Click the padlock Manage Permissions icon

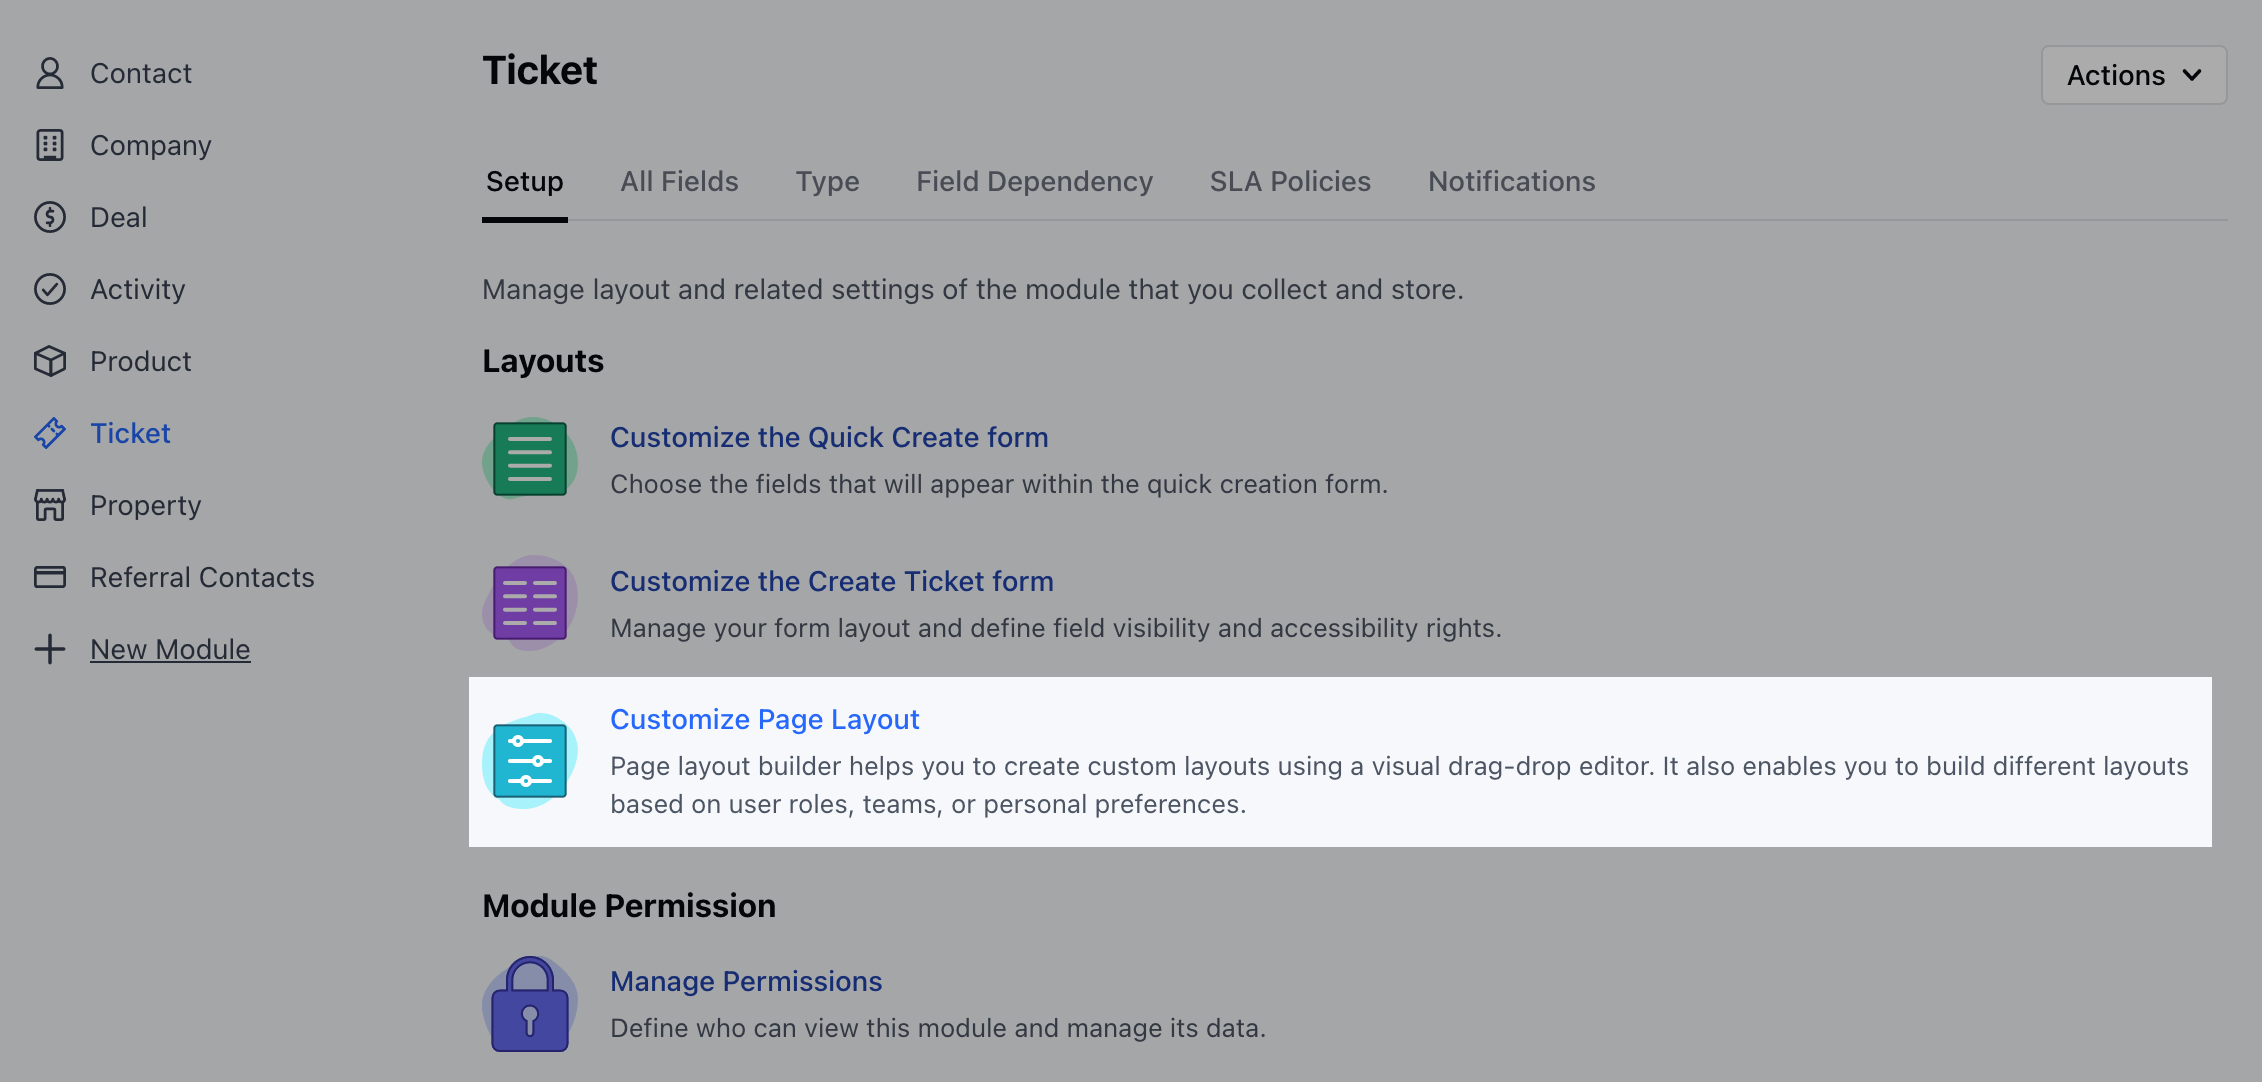click(530, 1004)
